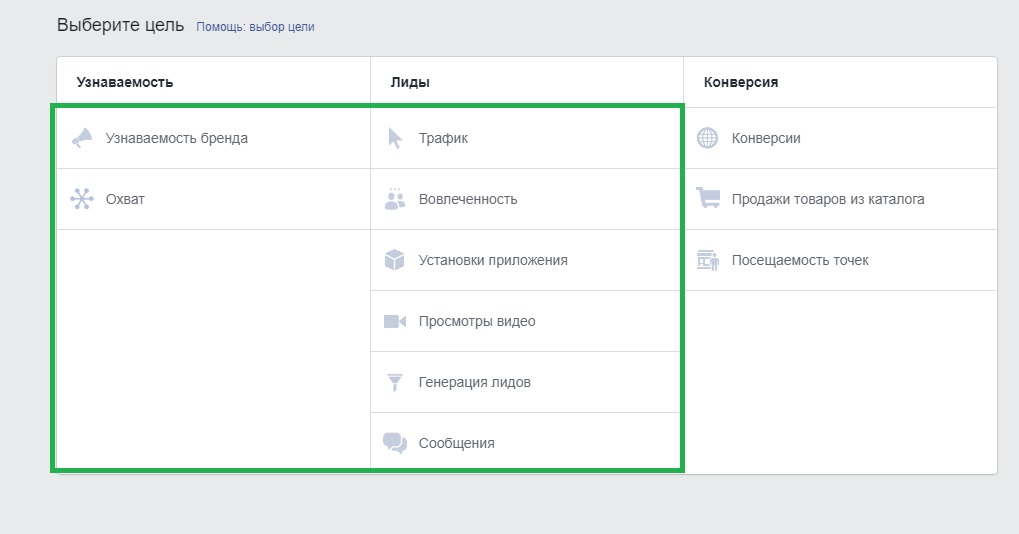
Task: Click the 'Лиды' column header
Action: pos(410,82)
